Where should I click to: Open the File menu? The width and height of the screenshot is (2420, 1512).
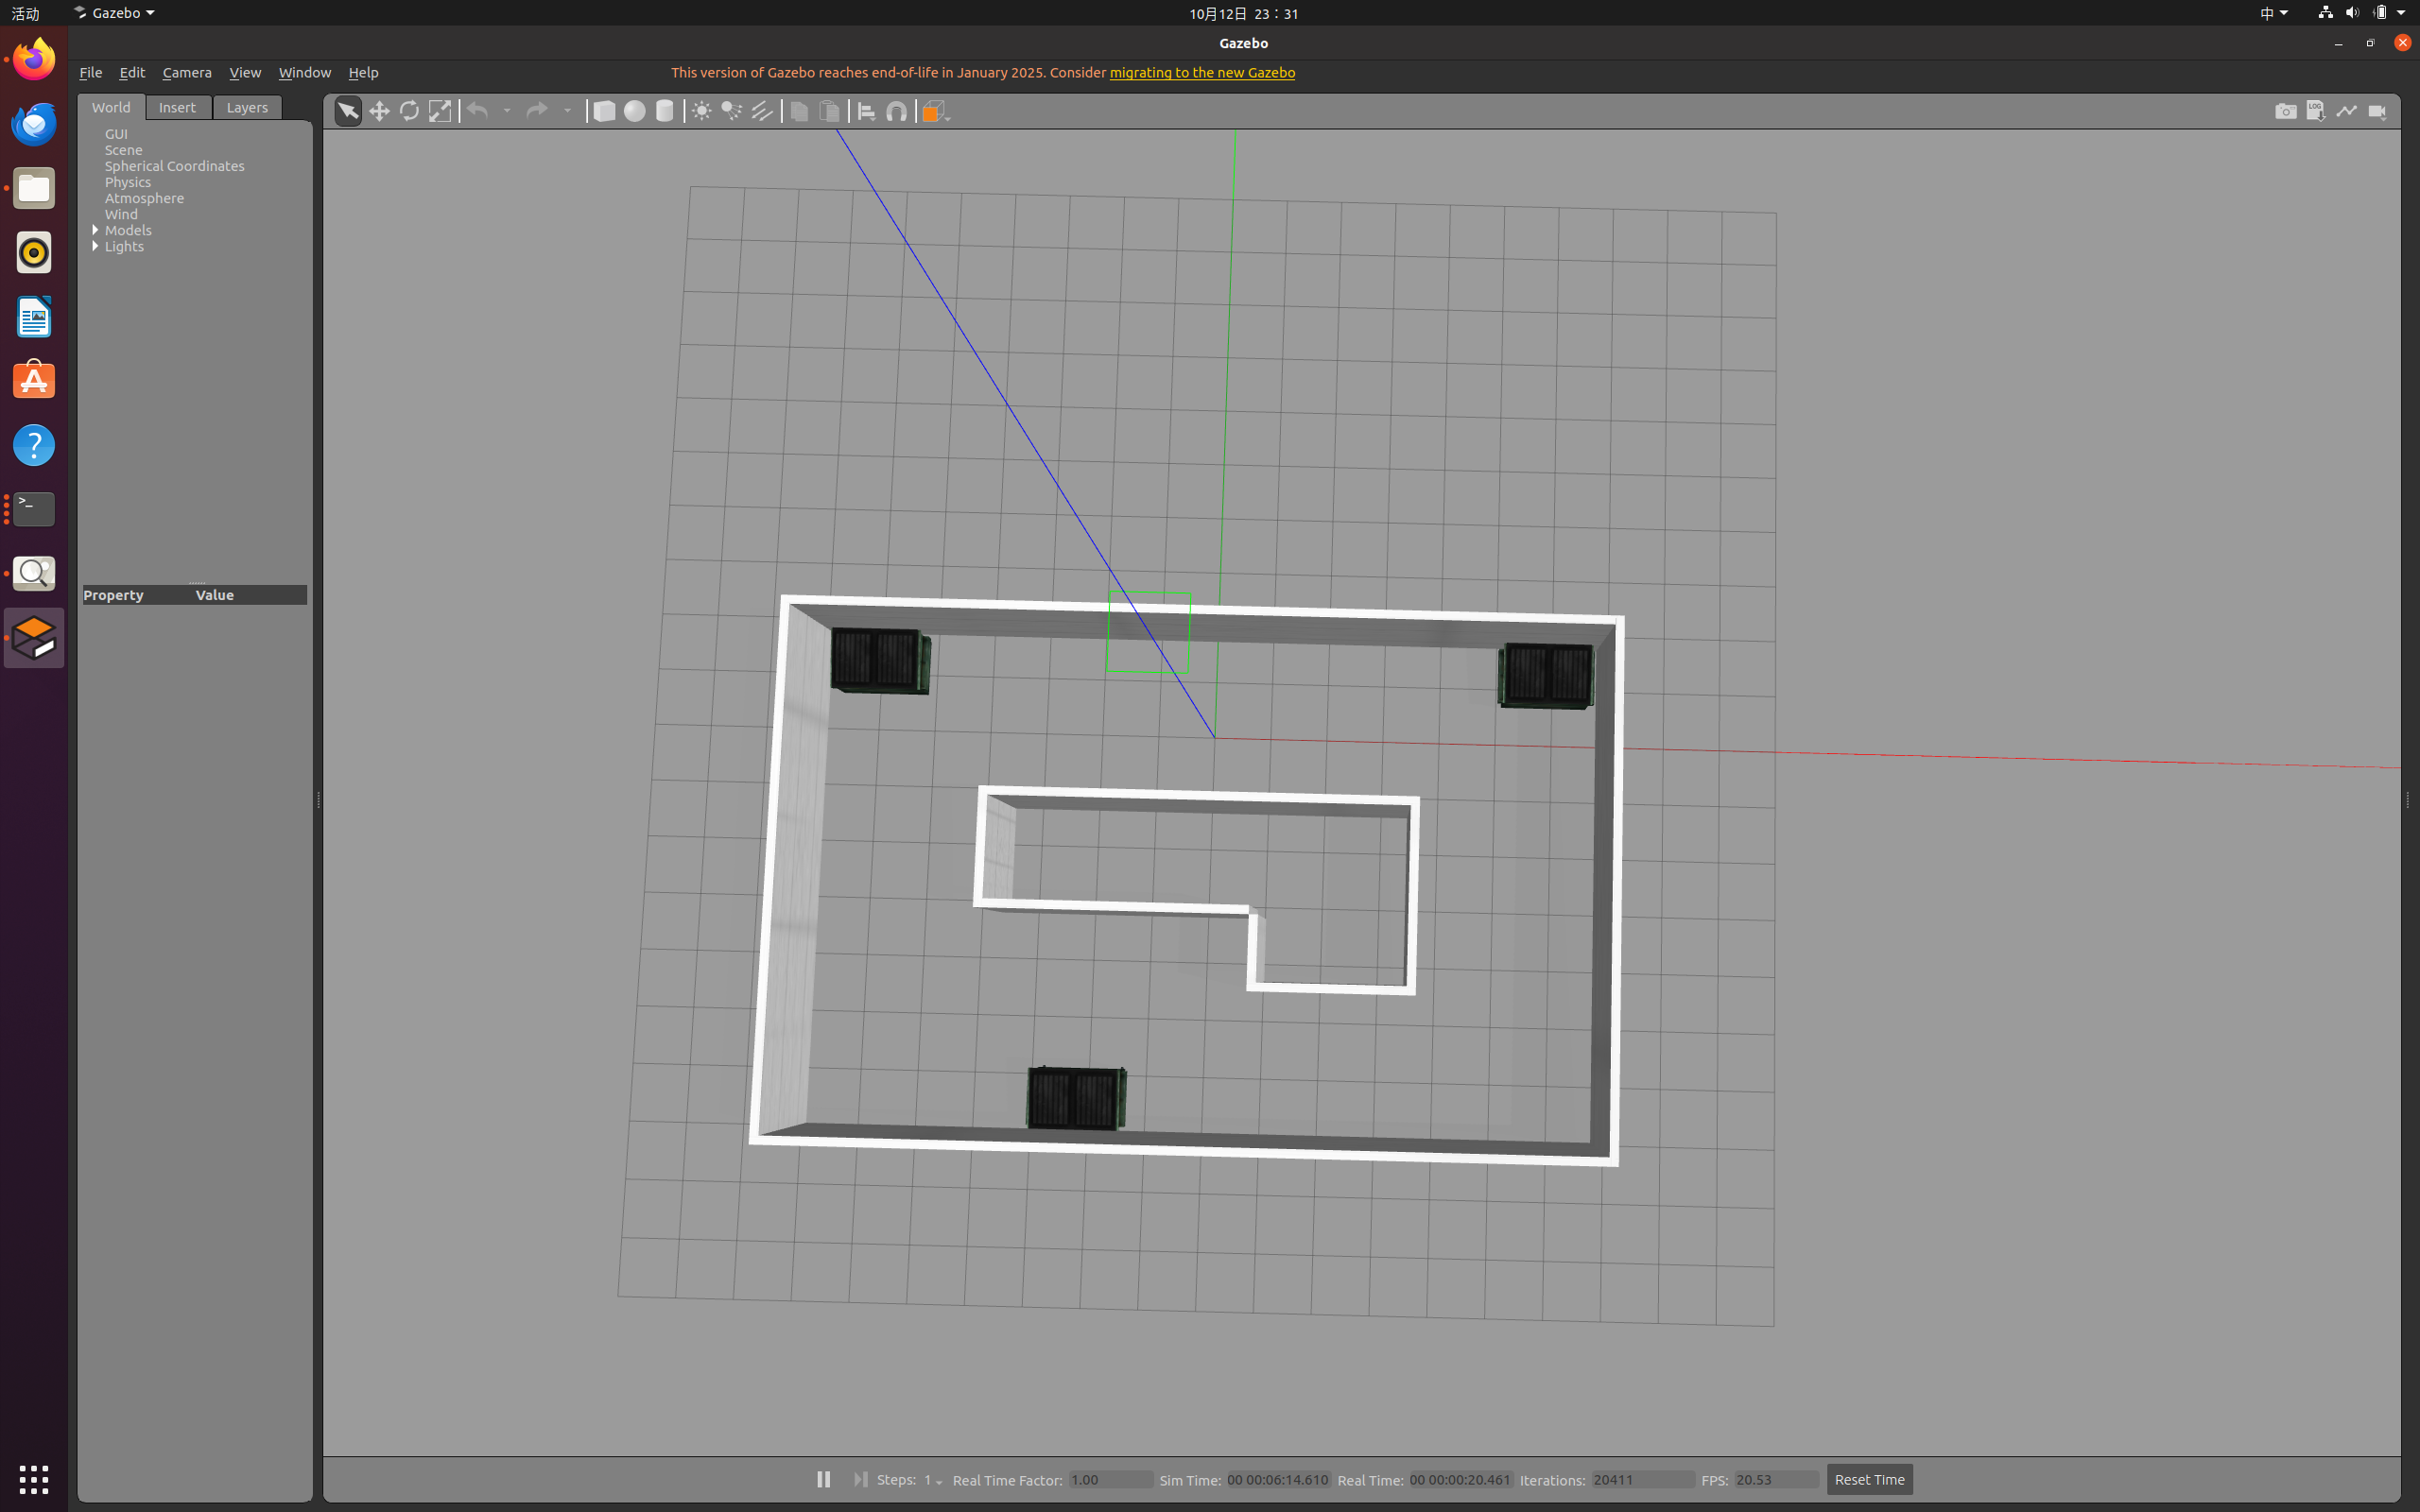tap(90, 72)
